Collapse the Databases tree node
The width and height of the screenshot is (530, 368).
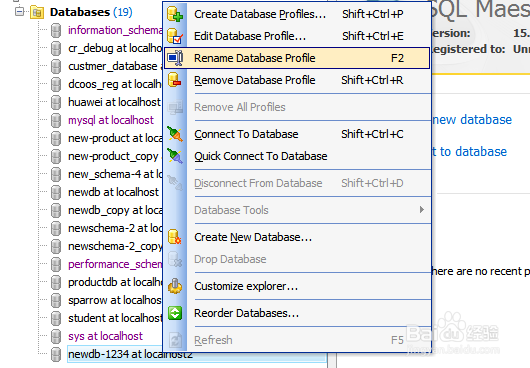[19, 12]
